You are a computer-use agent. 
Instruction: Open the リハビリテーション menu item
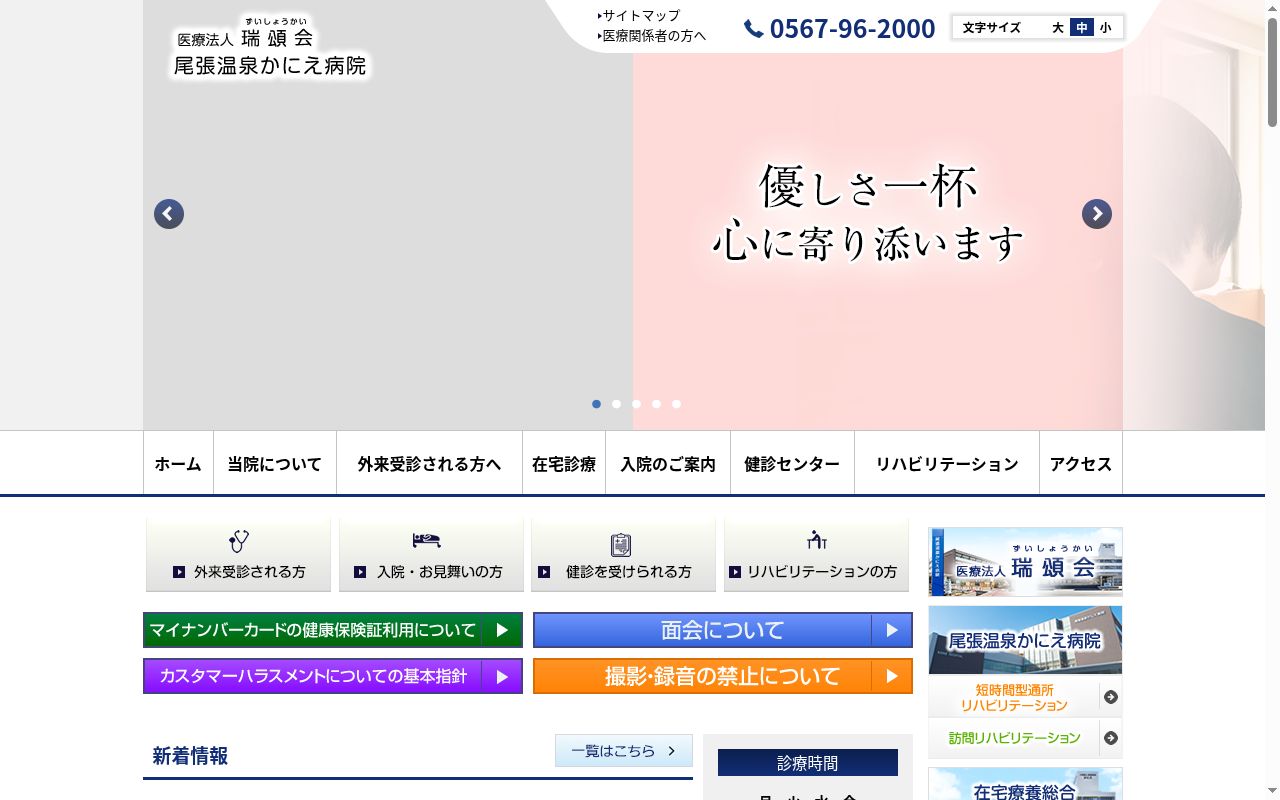[x=947, y=463]
